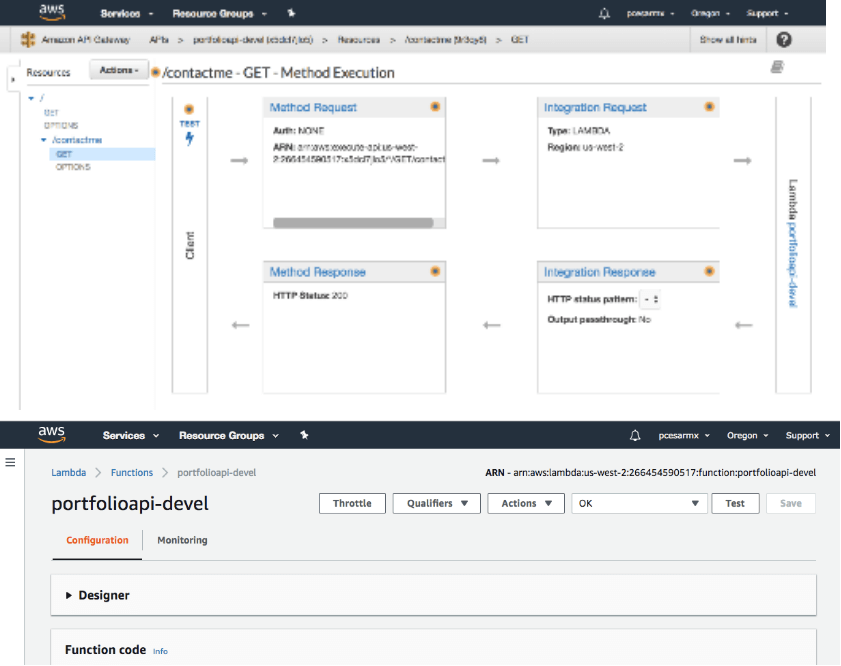Image resolution: width=841 pixels, height=666 pixels.
Task: Click the Resources panel heading
Action: (48, 72)
